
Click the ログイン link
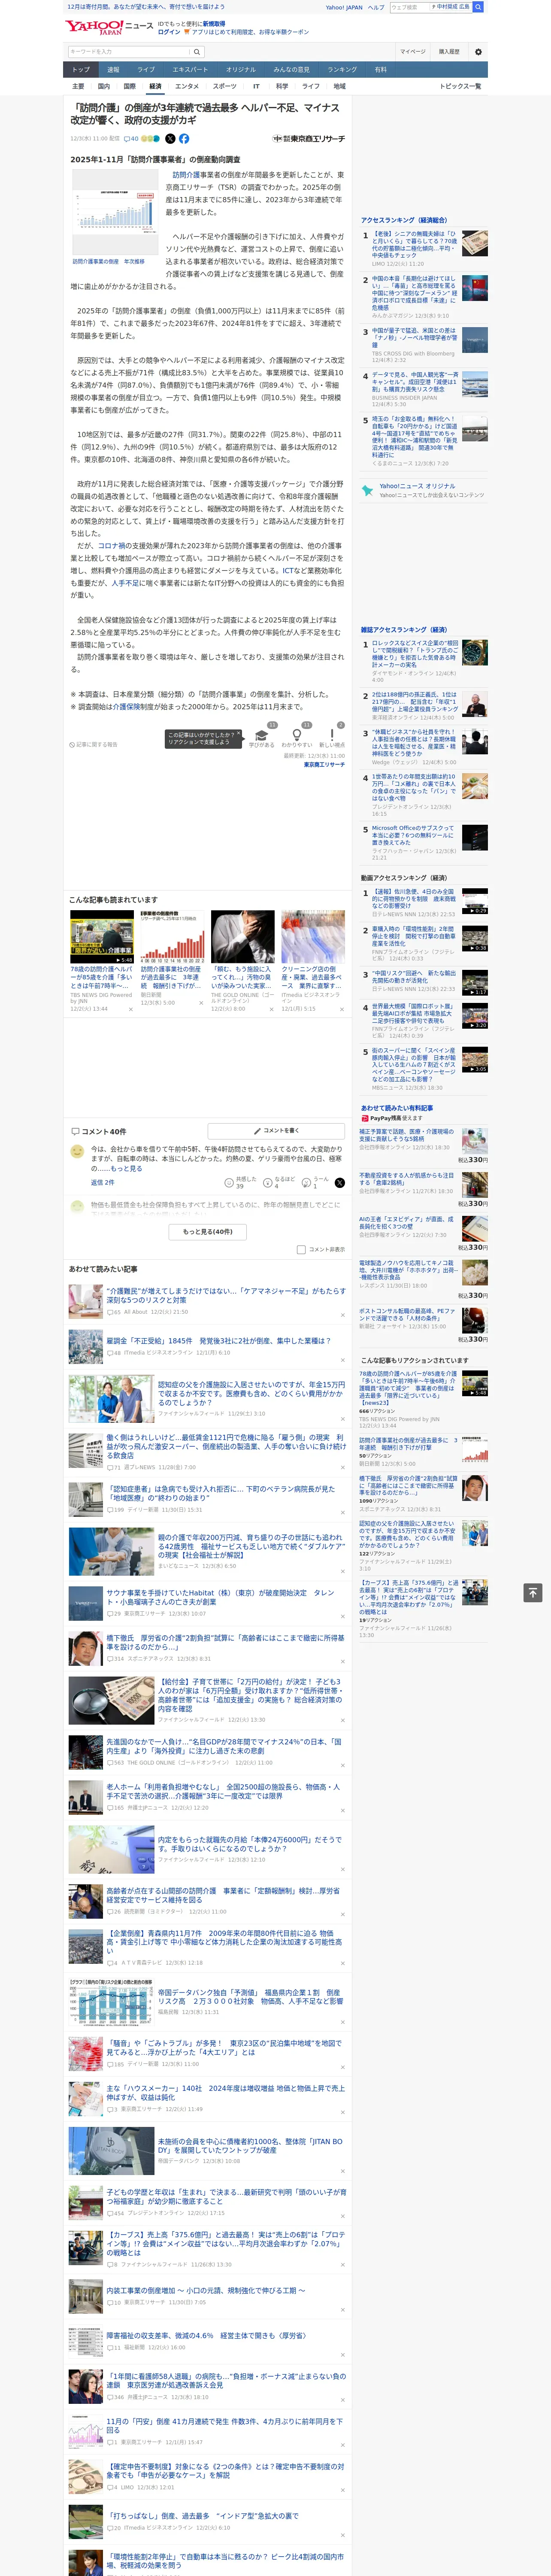[x=169, y=32]
